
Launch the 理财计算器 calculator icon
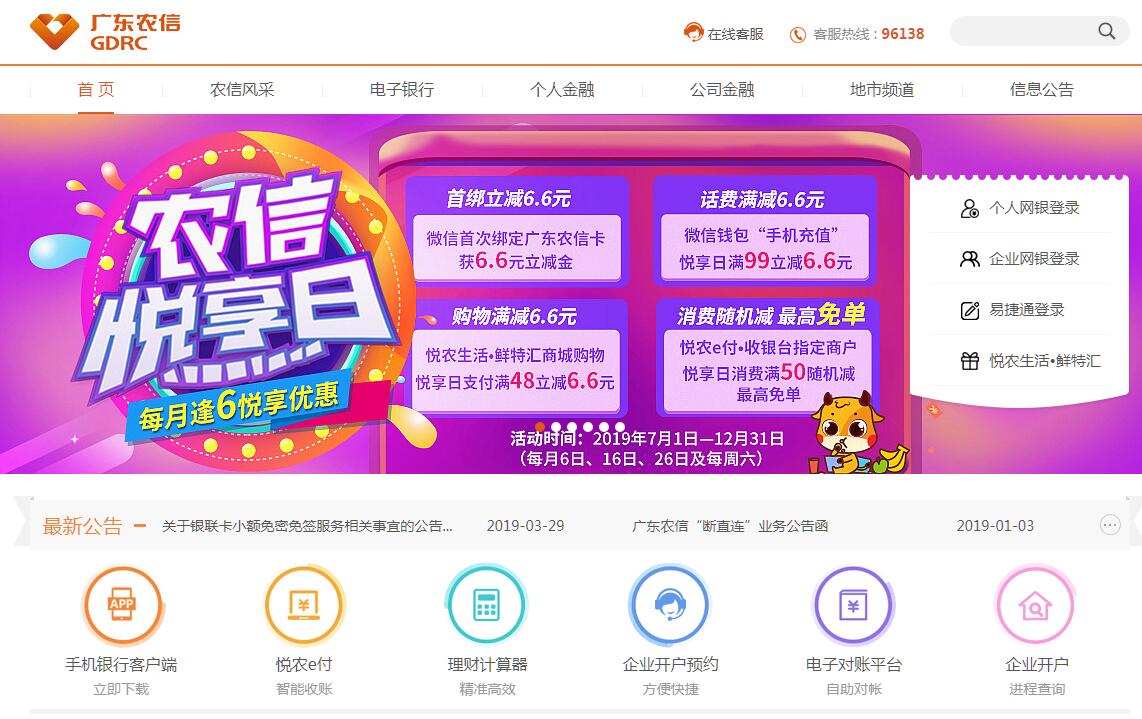click(487, 605)
